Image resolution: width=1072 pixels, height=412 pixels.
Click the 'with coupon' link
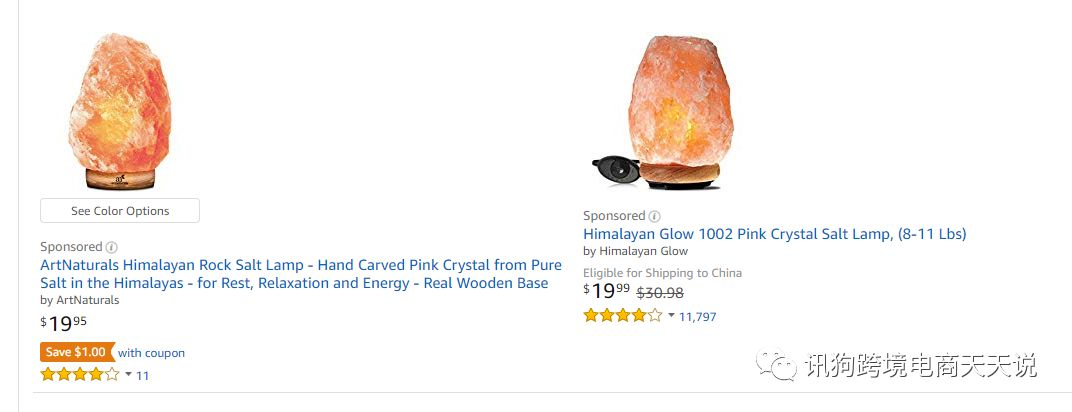(x=151, y=353)
